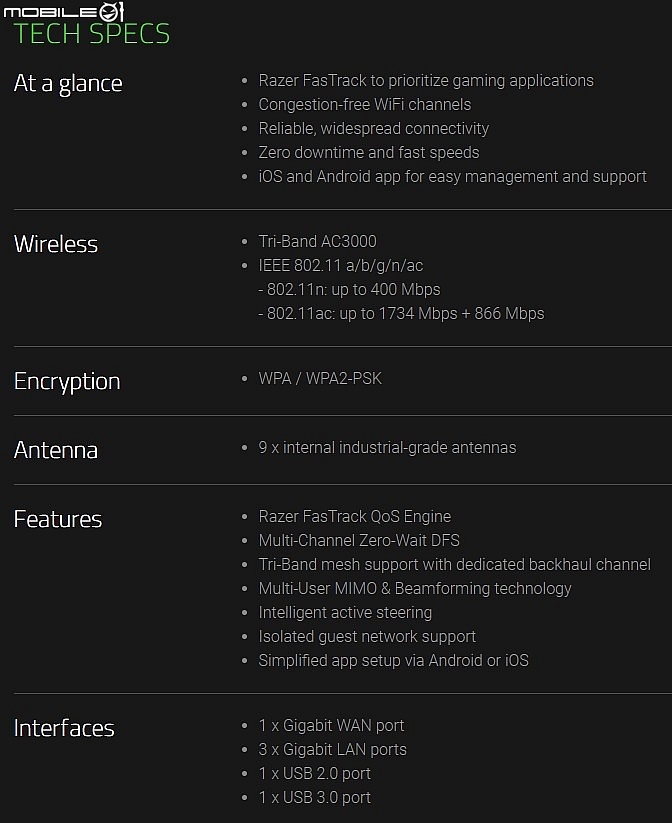The image size is (672, 823).
Task: Click the Mobile01 logo icon
Action: 64,11
